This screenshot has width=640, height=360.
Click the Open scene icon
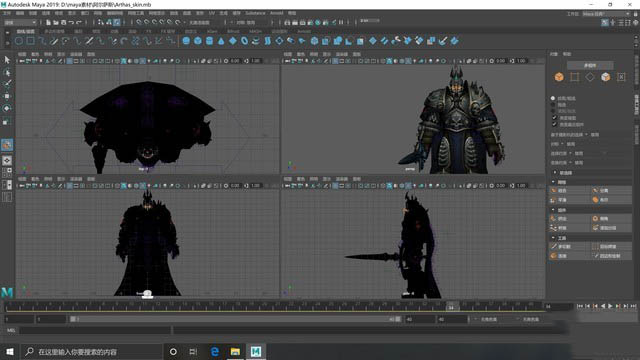[x=56, y=22]
